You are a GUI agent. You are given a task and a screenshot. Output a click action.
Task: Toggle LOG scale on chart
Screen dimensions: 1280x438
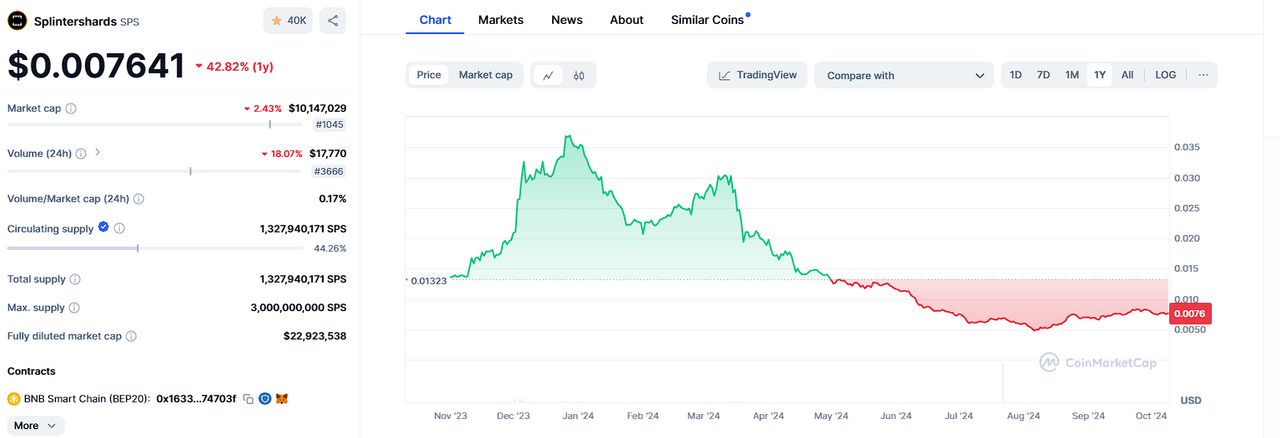click(x=1166, y=75)
